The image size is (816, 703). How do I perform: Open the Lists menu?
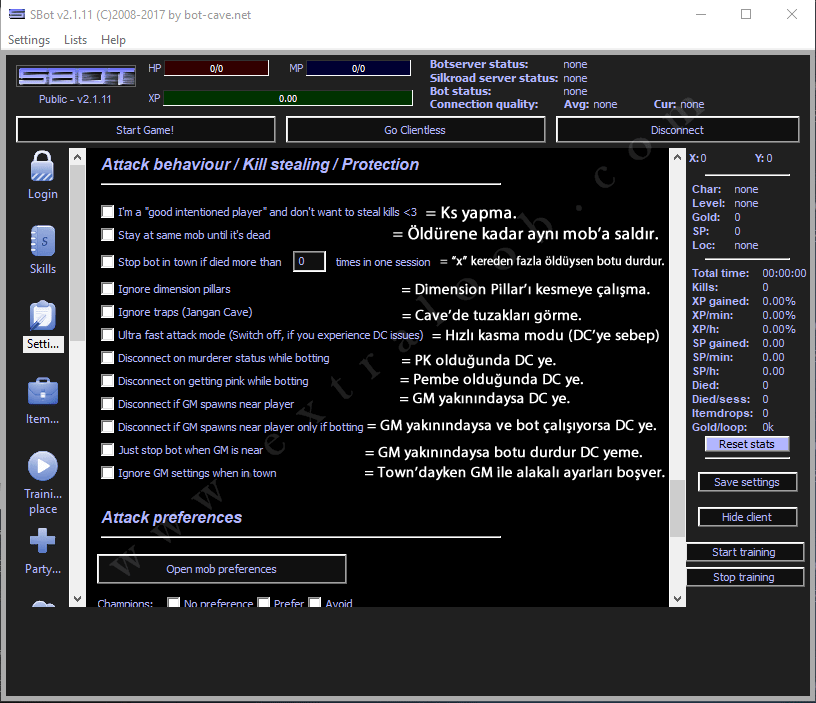75,40
